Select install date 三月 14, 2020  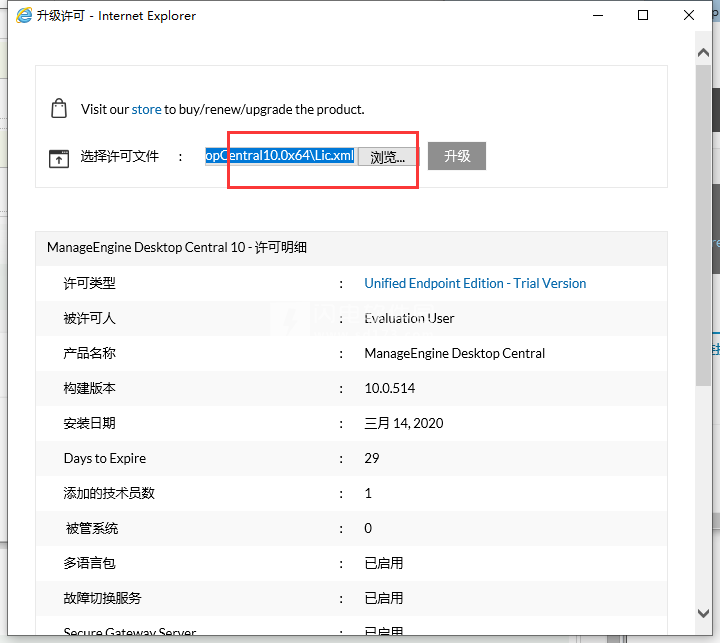click(404, 423)
